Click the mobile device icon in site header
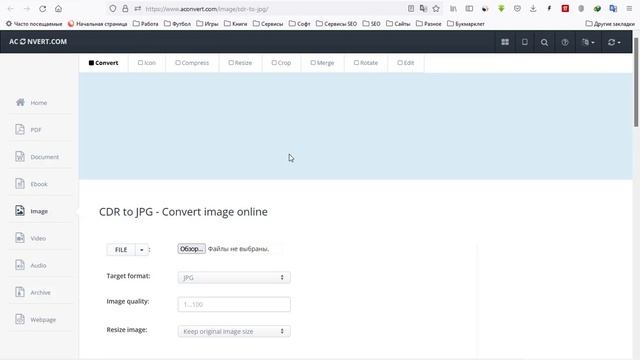The height and width of the screenshot is (360, 640). point(524,42)
